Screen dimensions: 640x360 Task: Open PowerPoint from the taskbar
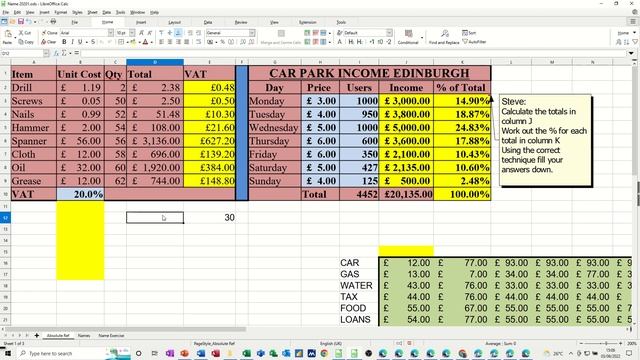coord(184,353)
